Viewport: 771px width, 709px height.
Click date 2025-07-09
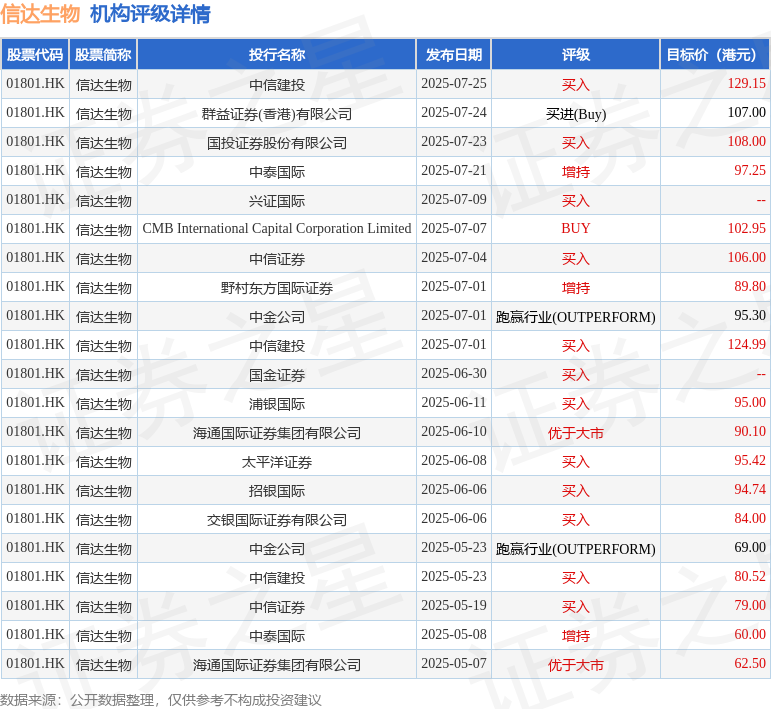pyautogui.click(x=454, y=200)
